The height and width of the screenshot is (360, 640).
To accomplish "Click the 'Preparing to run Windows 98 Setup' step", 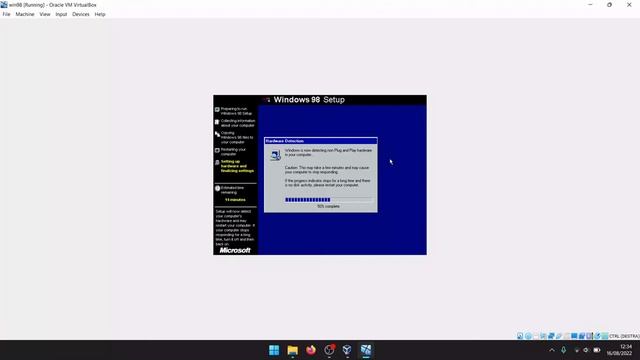I will tap(233, 111).
